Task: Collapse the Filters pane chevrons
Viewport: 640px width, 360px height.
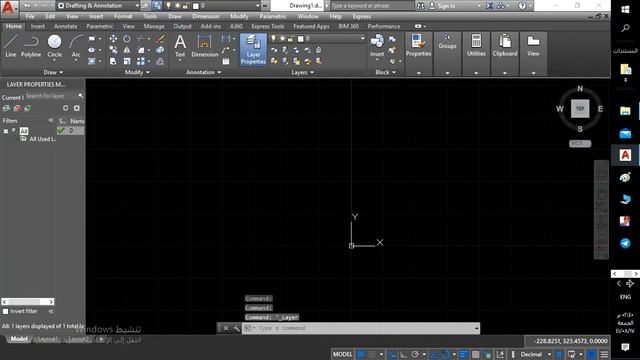Action: [51, 120]
